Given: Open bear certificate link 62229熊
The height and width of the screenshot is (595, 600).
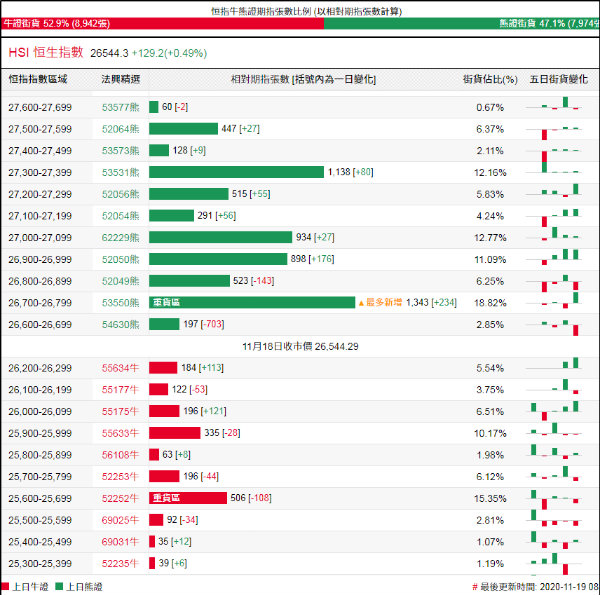Looking at the screenshot, I should click(121, 238).
